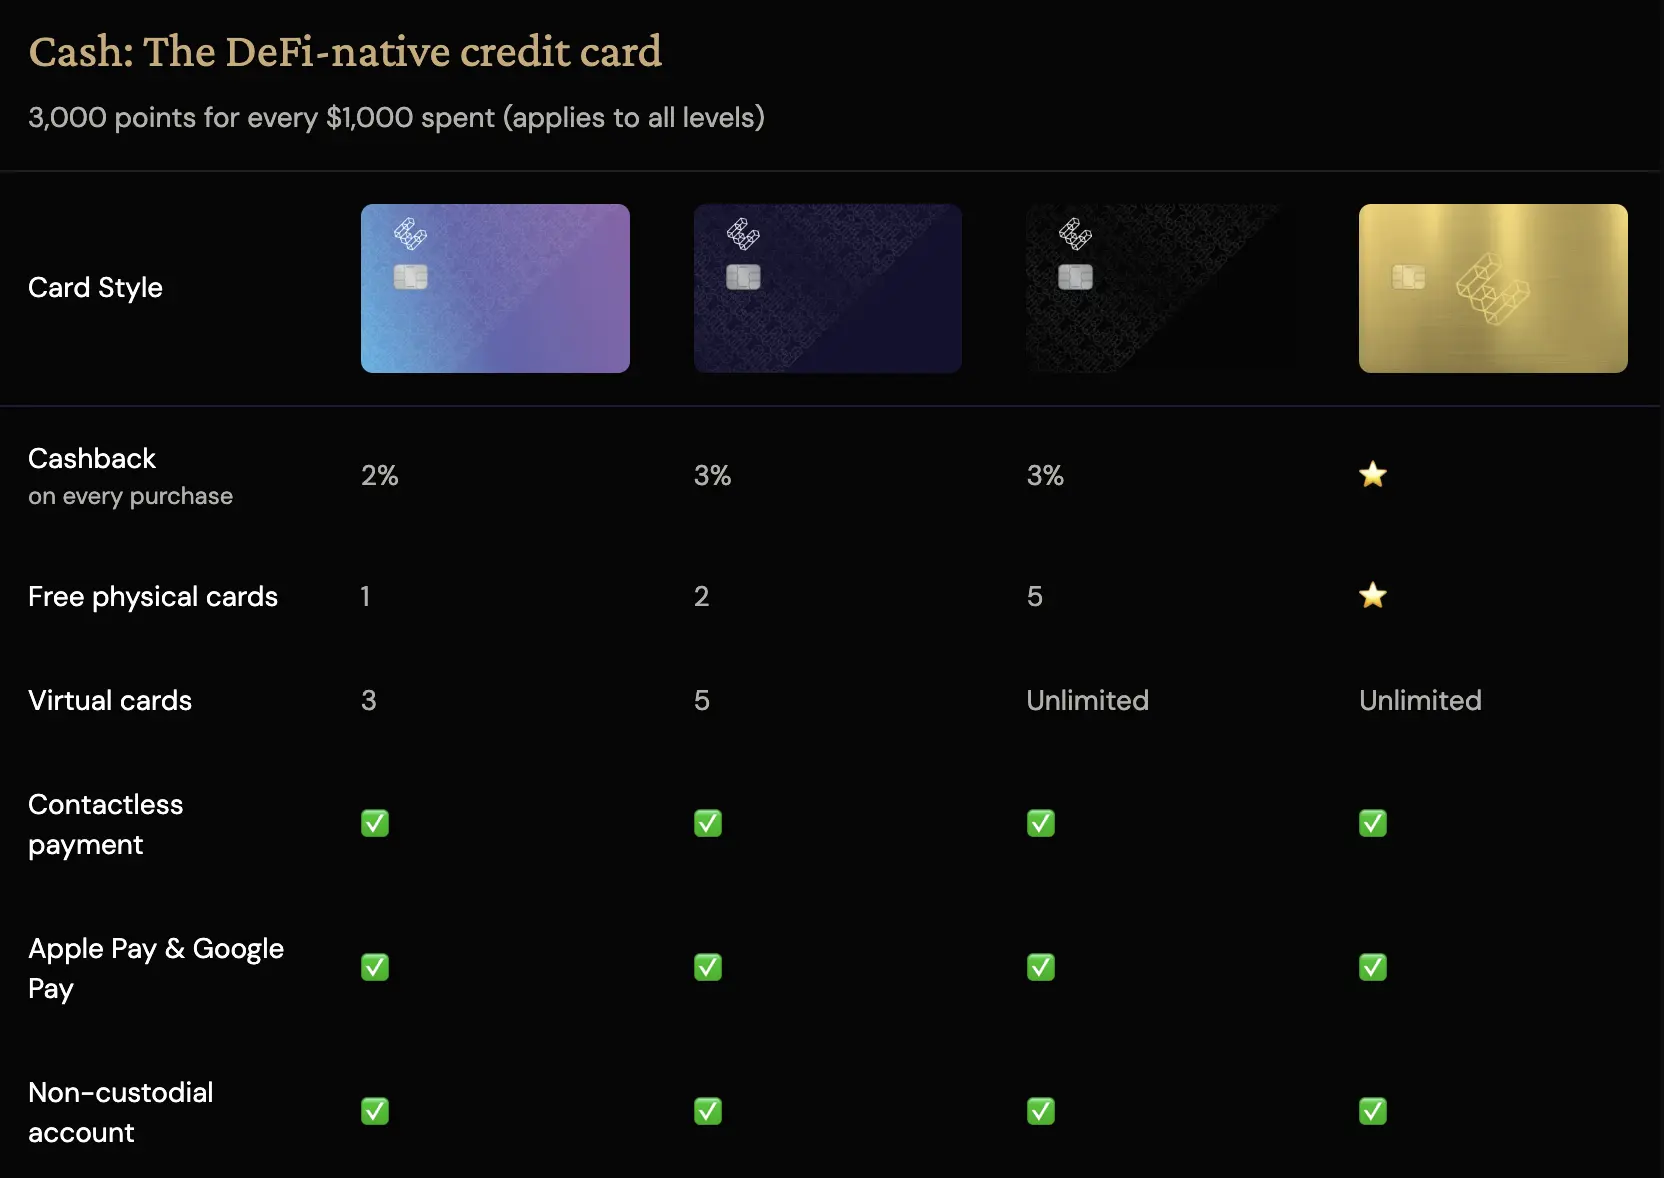Image resolution: width=1664 pixels, height=1178 pixels.
Task: Click the Cash: The DeFi-native credit card heading
Action: pyautogui.click(x=345, y=52)
